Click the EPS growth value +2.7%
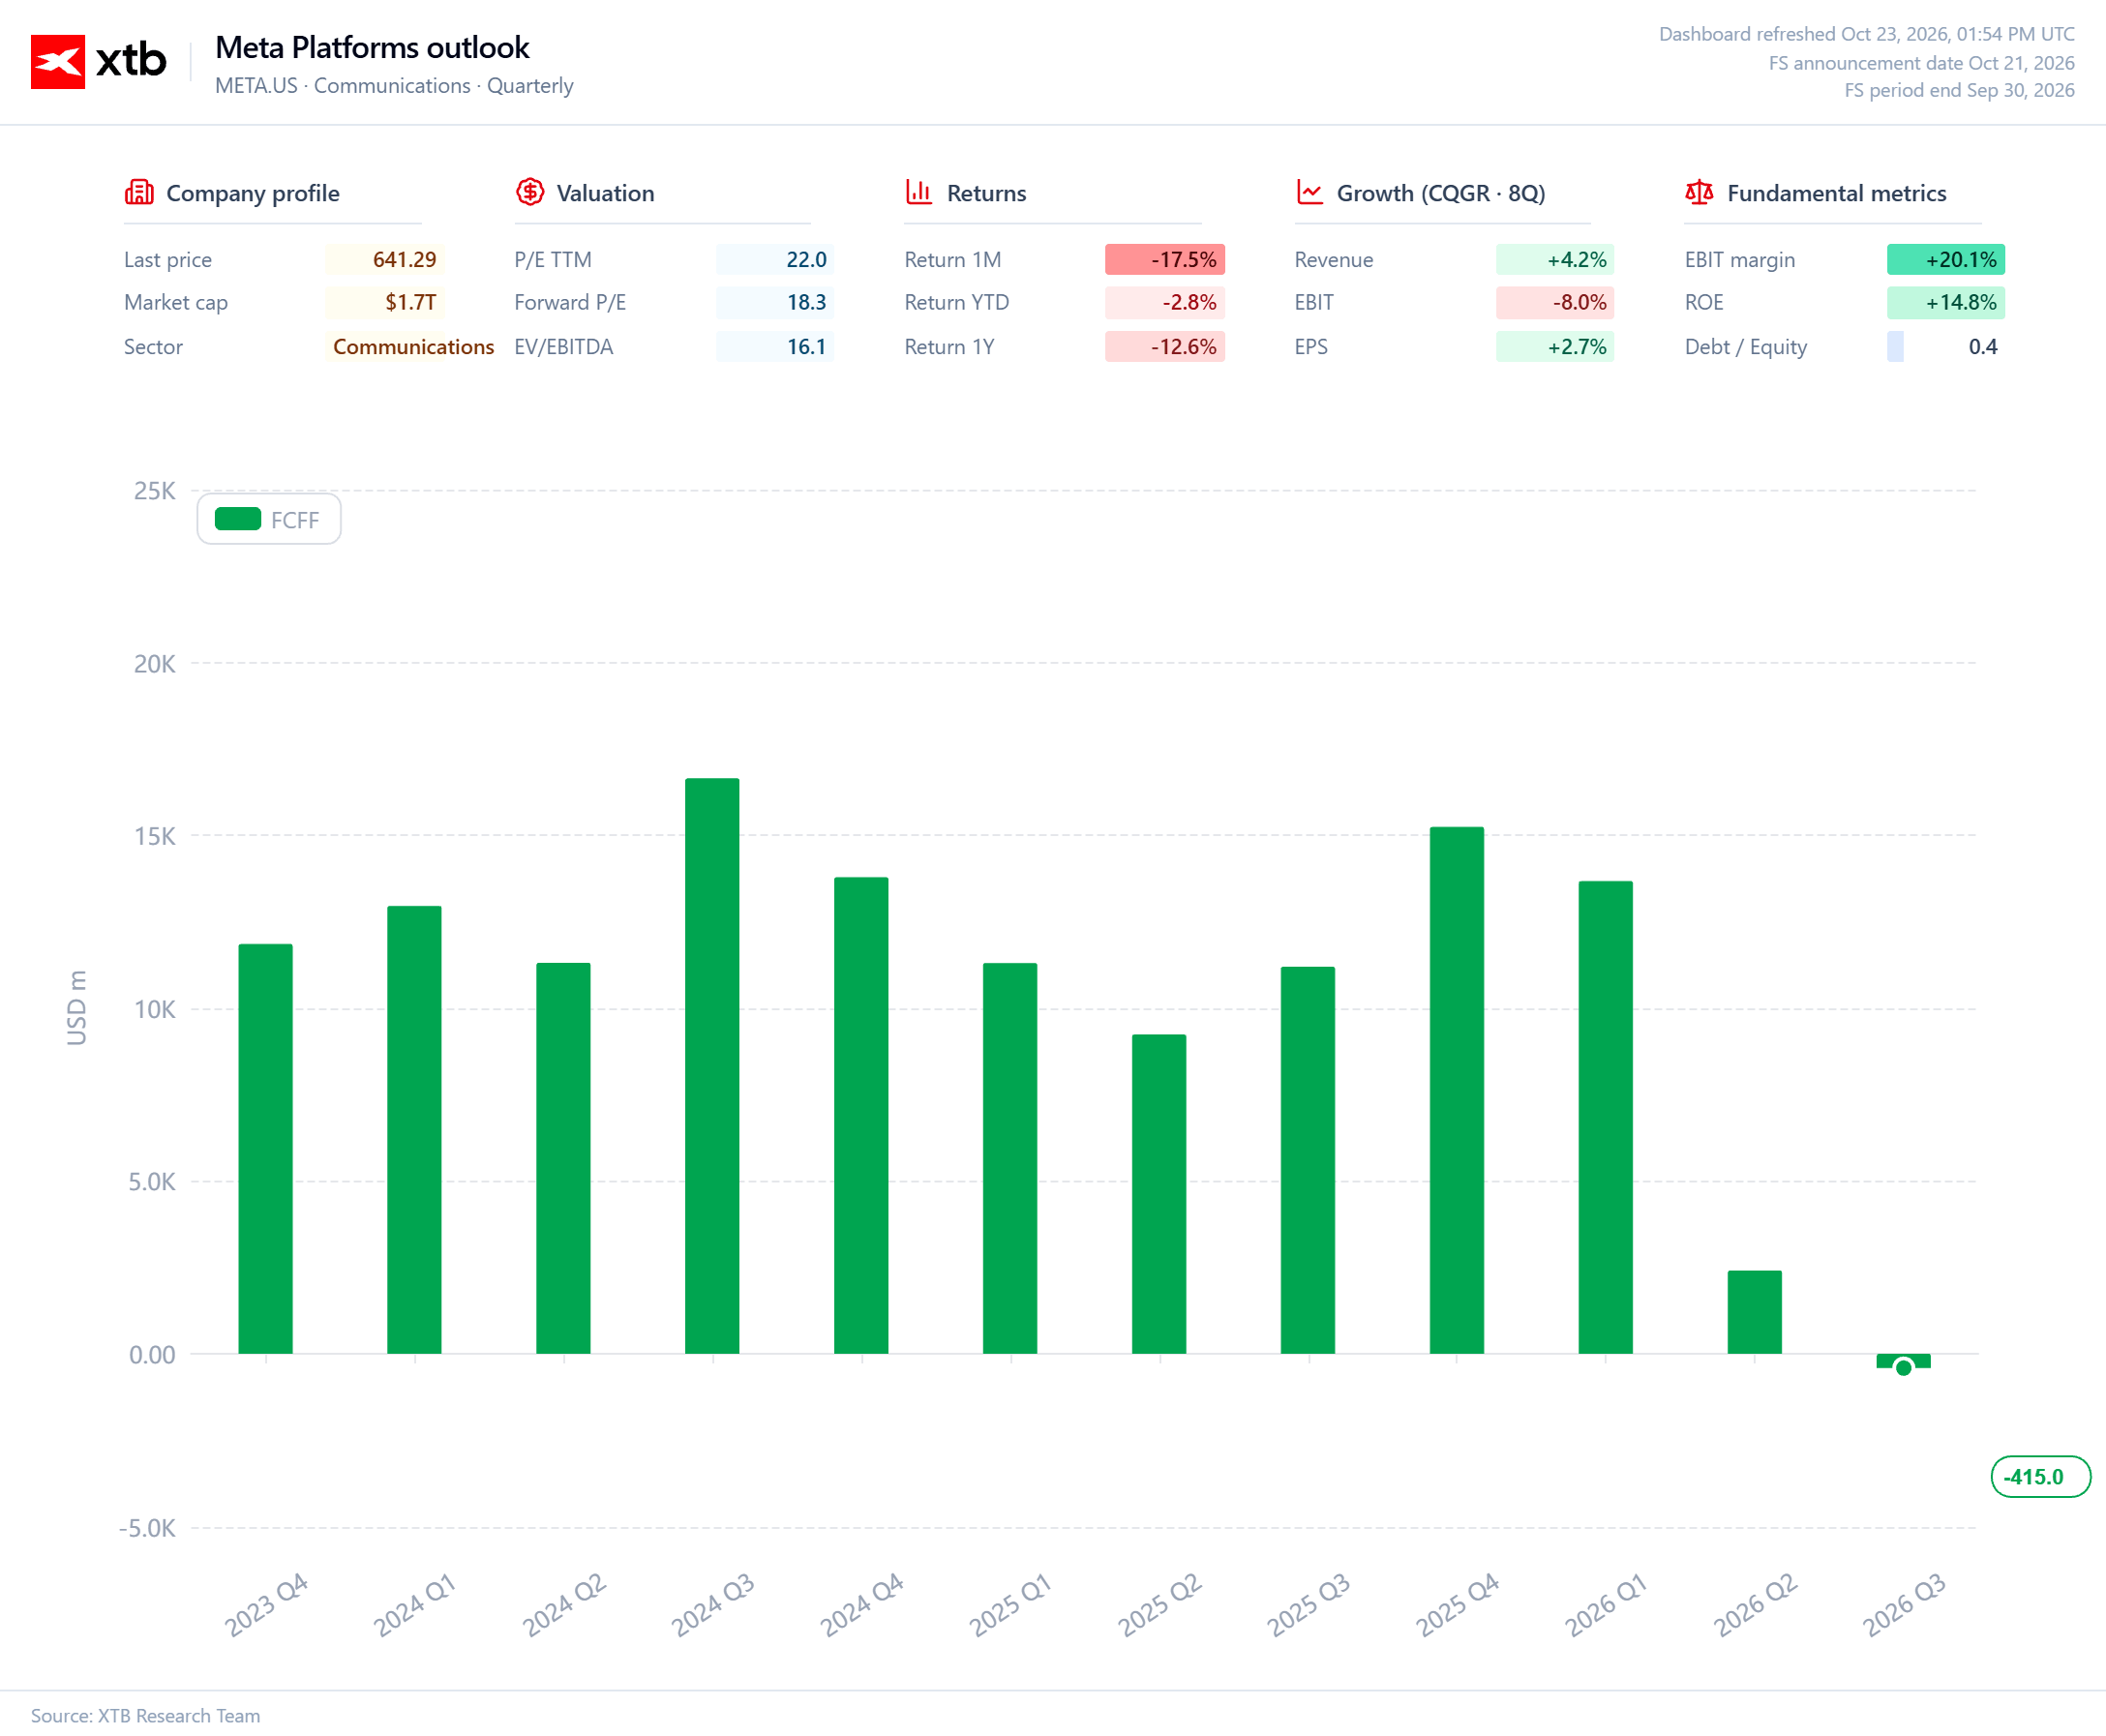The width and height of the screenshot is (2106, 1736). (x=1555, y=347)
